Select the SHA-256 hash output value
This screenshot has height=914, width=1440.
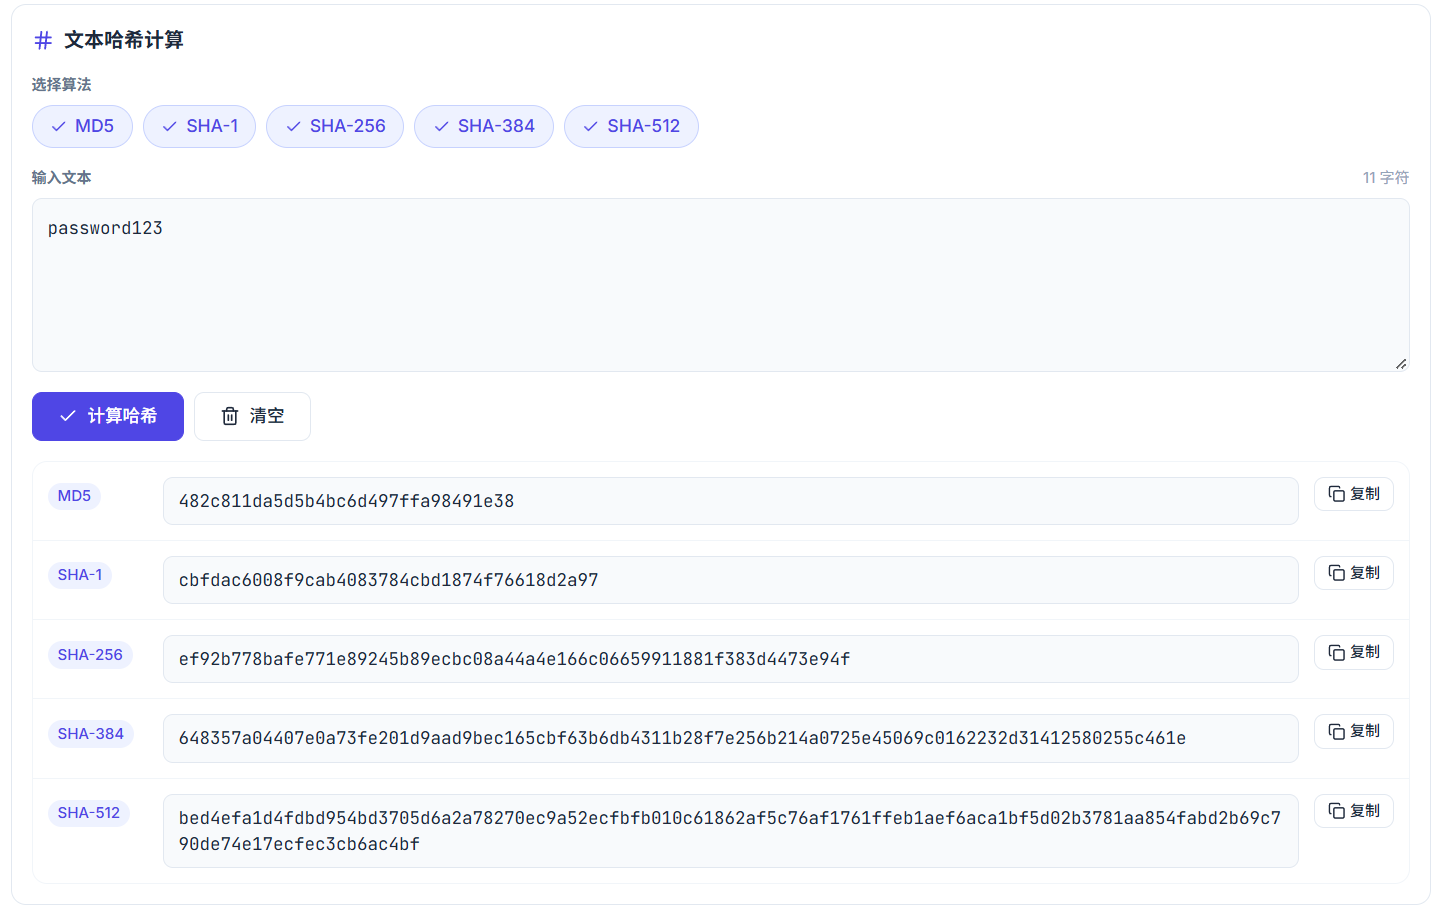pos(730,659)
